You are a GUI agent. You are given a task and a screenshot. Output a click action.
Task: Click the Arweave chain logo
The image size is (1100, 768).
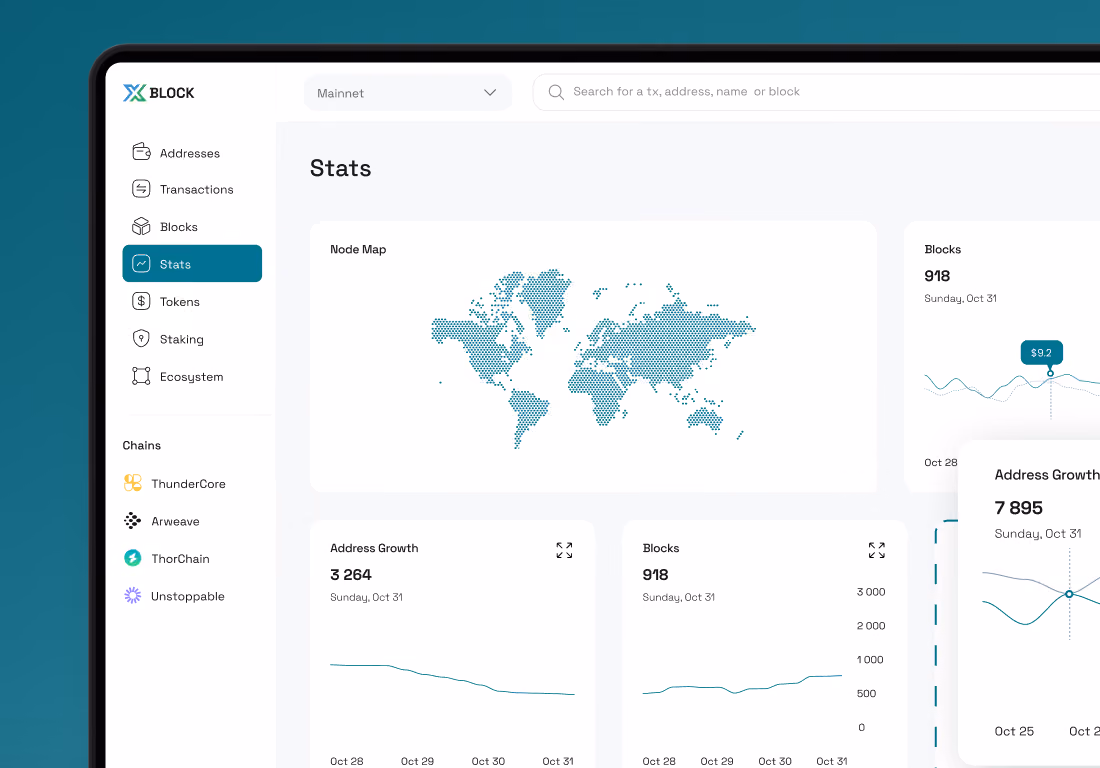(x=133, y=520)
